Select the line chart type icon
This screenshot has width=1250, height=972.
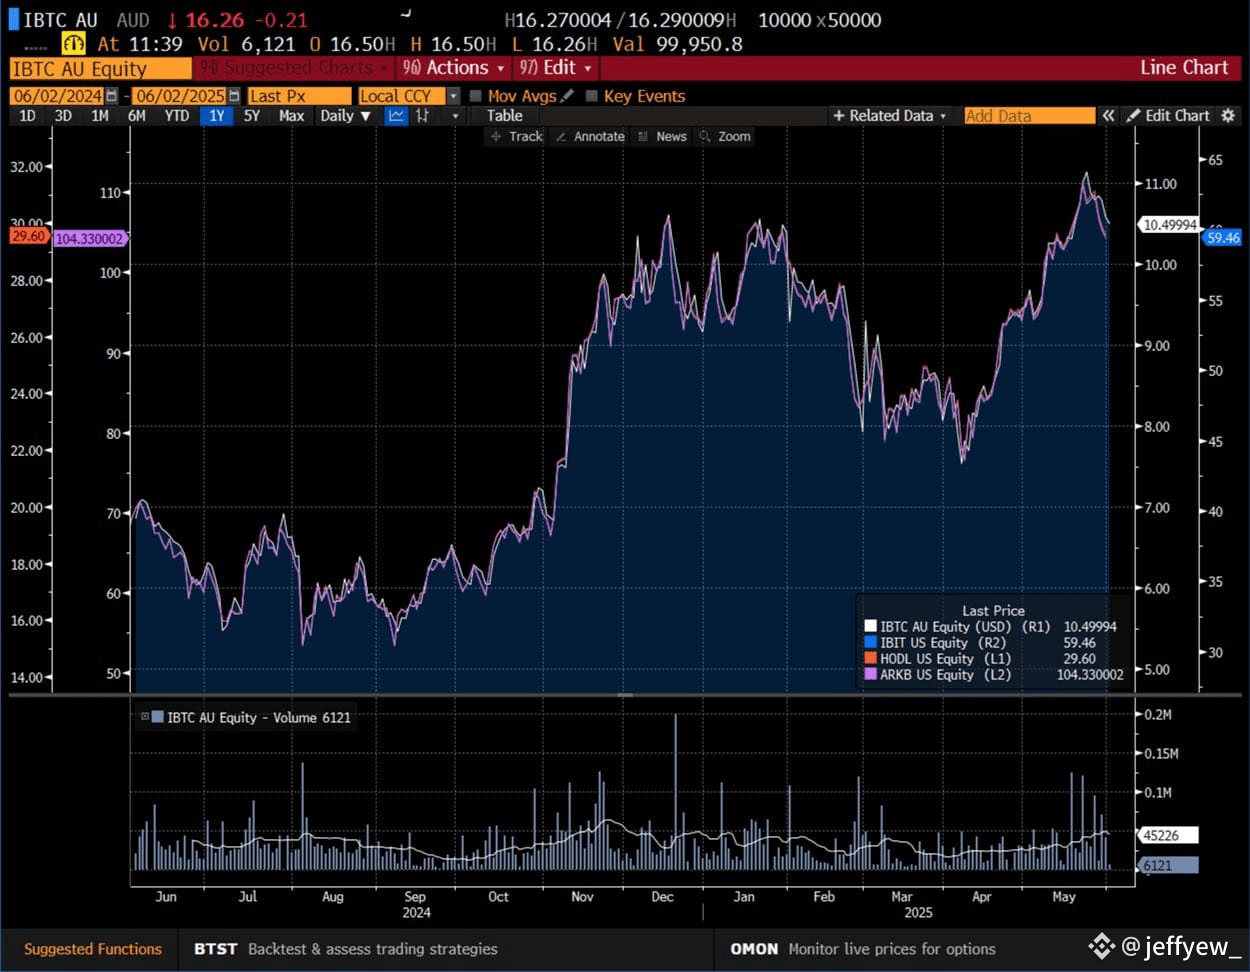397,116
